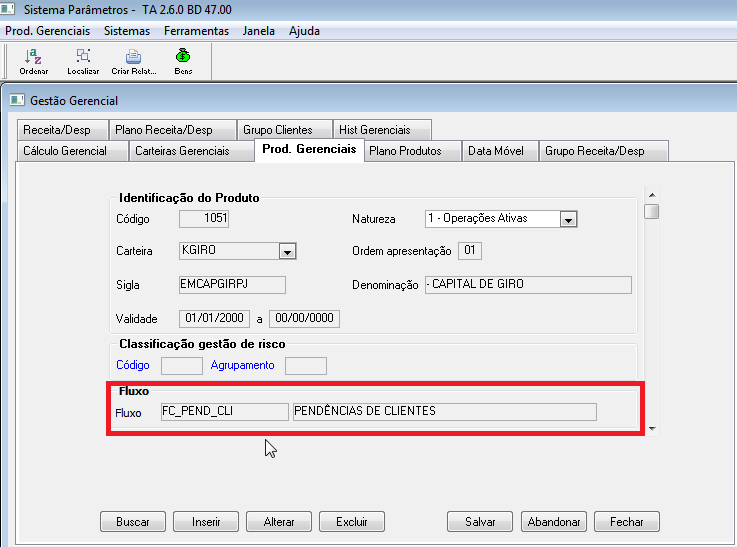
Task: Switch to the Plano Receita/Desp tab
Action: 172,130
